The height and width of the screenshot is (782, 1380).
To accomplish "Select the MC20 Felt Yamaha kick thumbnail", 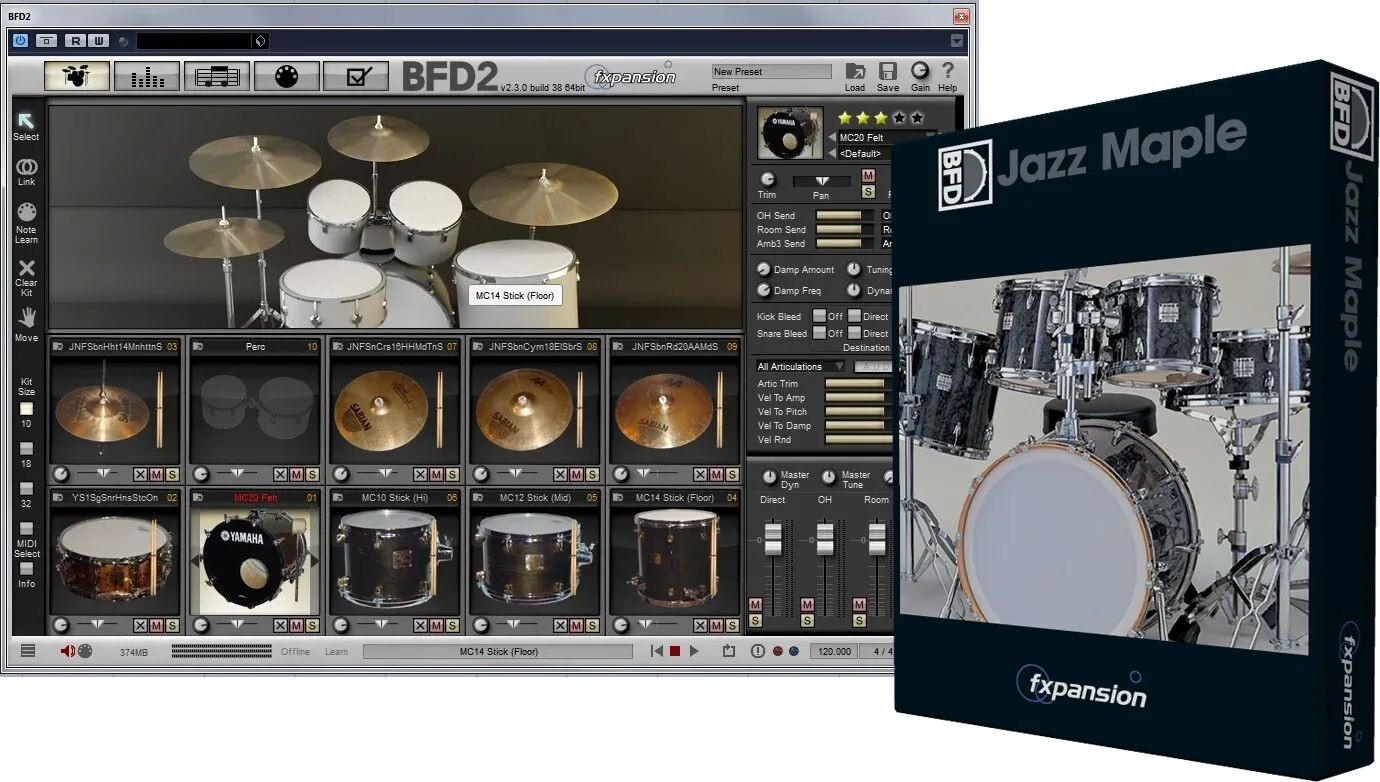I will click(x=254, y=561).
